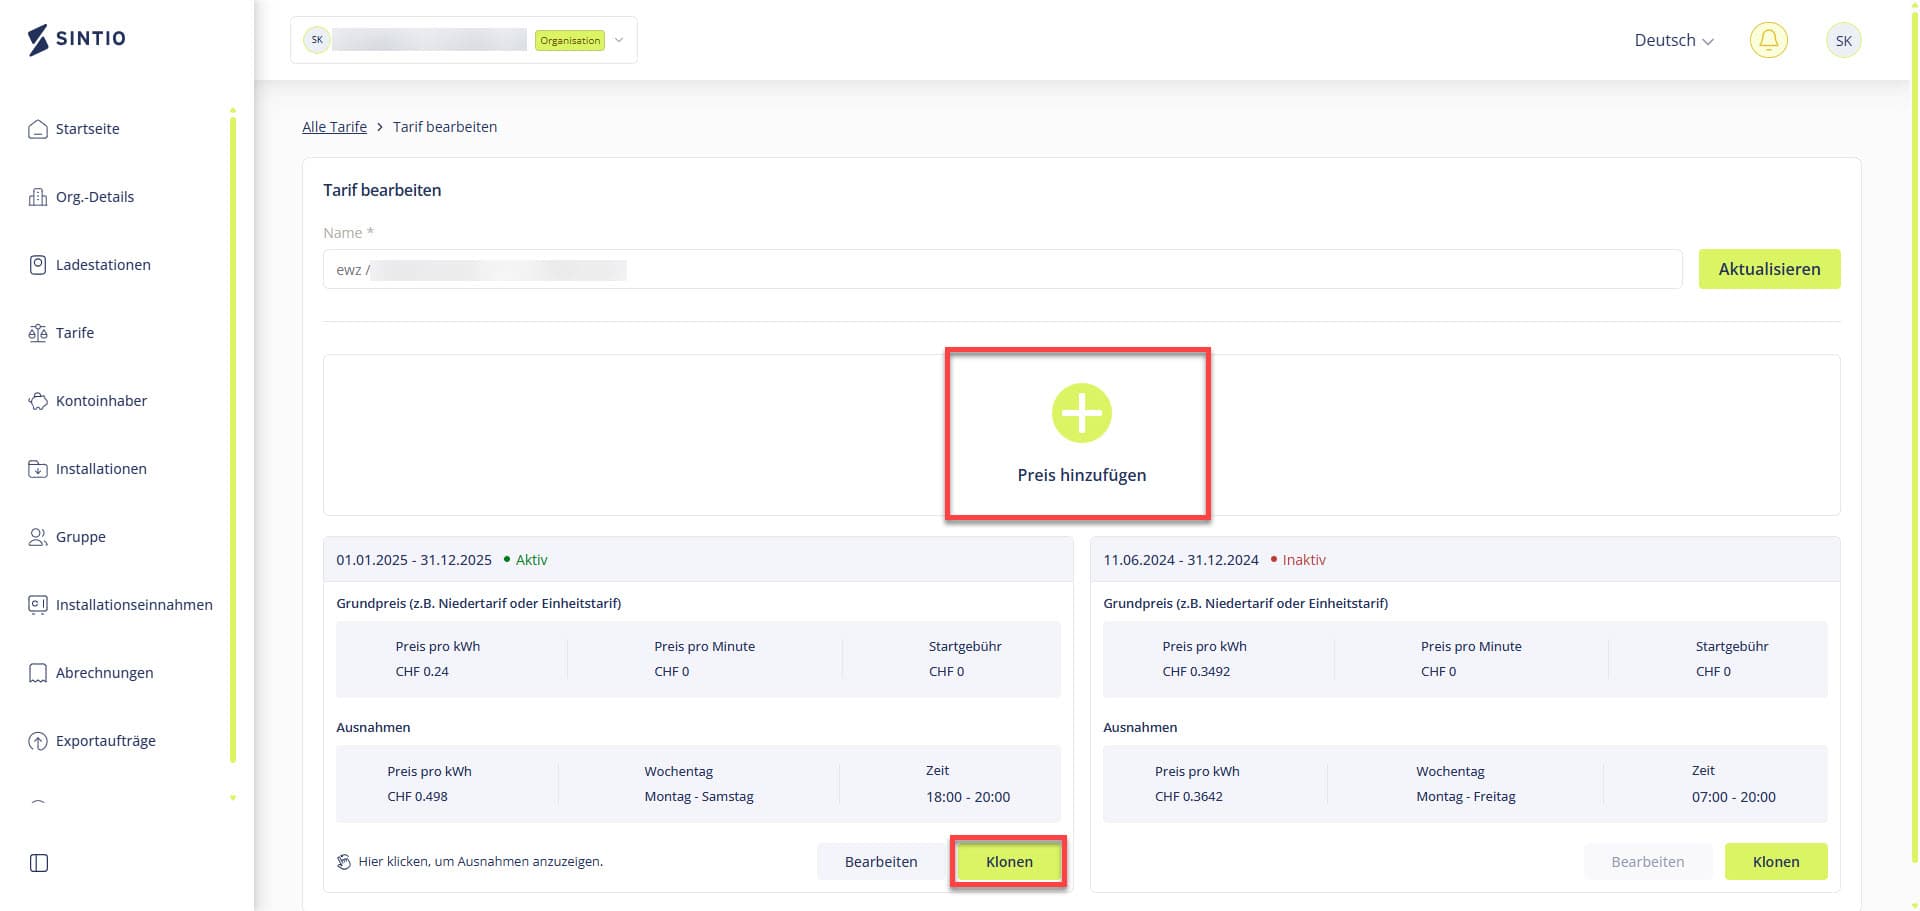Open Installationseinnahmen in the sidebar
The image size is (1920, 911).
point(133,605)
